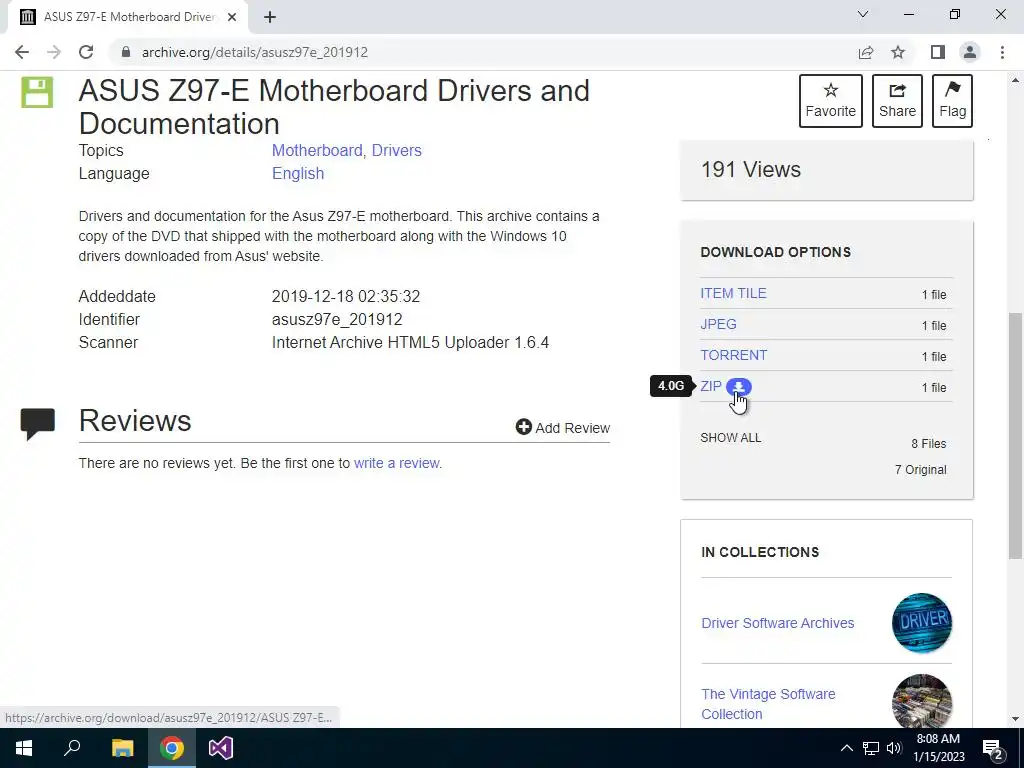This screenshot has width=1024, height=768.
Task: Open the Drivers topic link
Action: 396,150
